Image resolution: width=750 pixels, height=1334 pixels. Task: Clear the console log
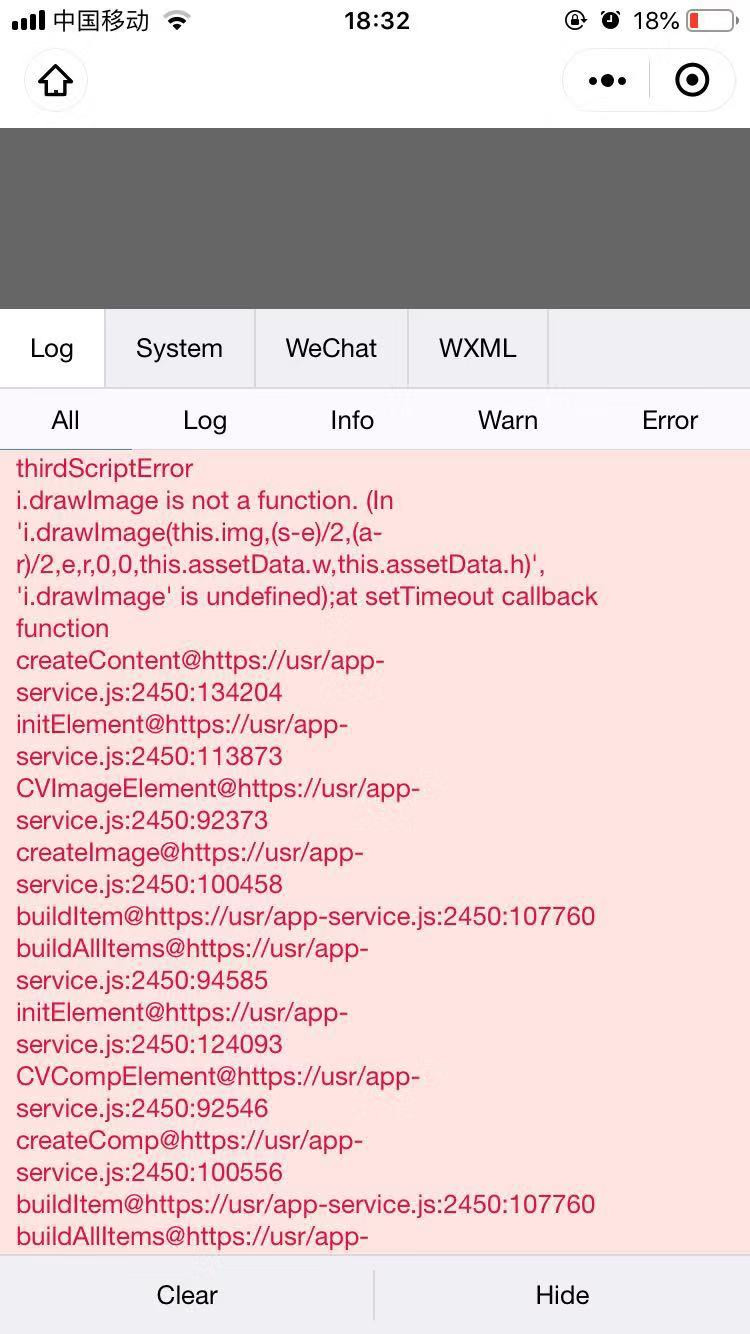pyautogui.click(x=187, y=1295)
